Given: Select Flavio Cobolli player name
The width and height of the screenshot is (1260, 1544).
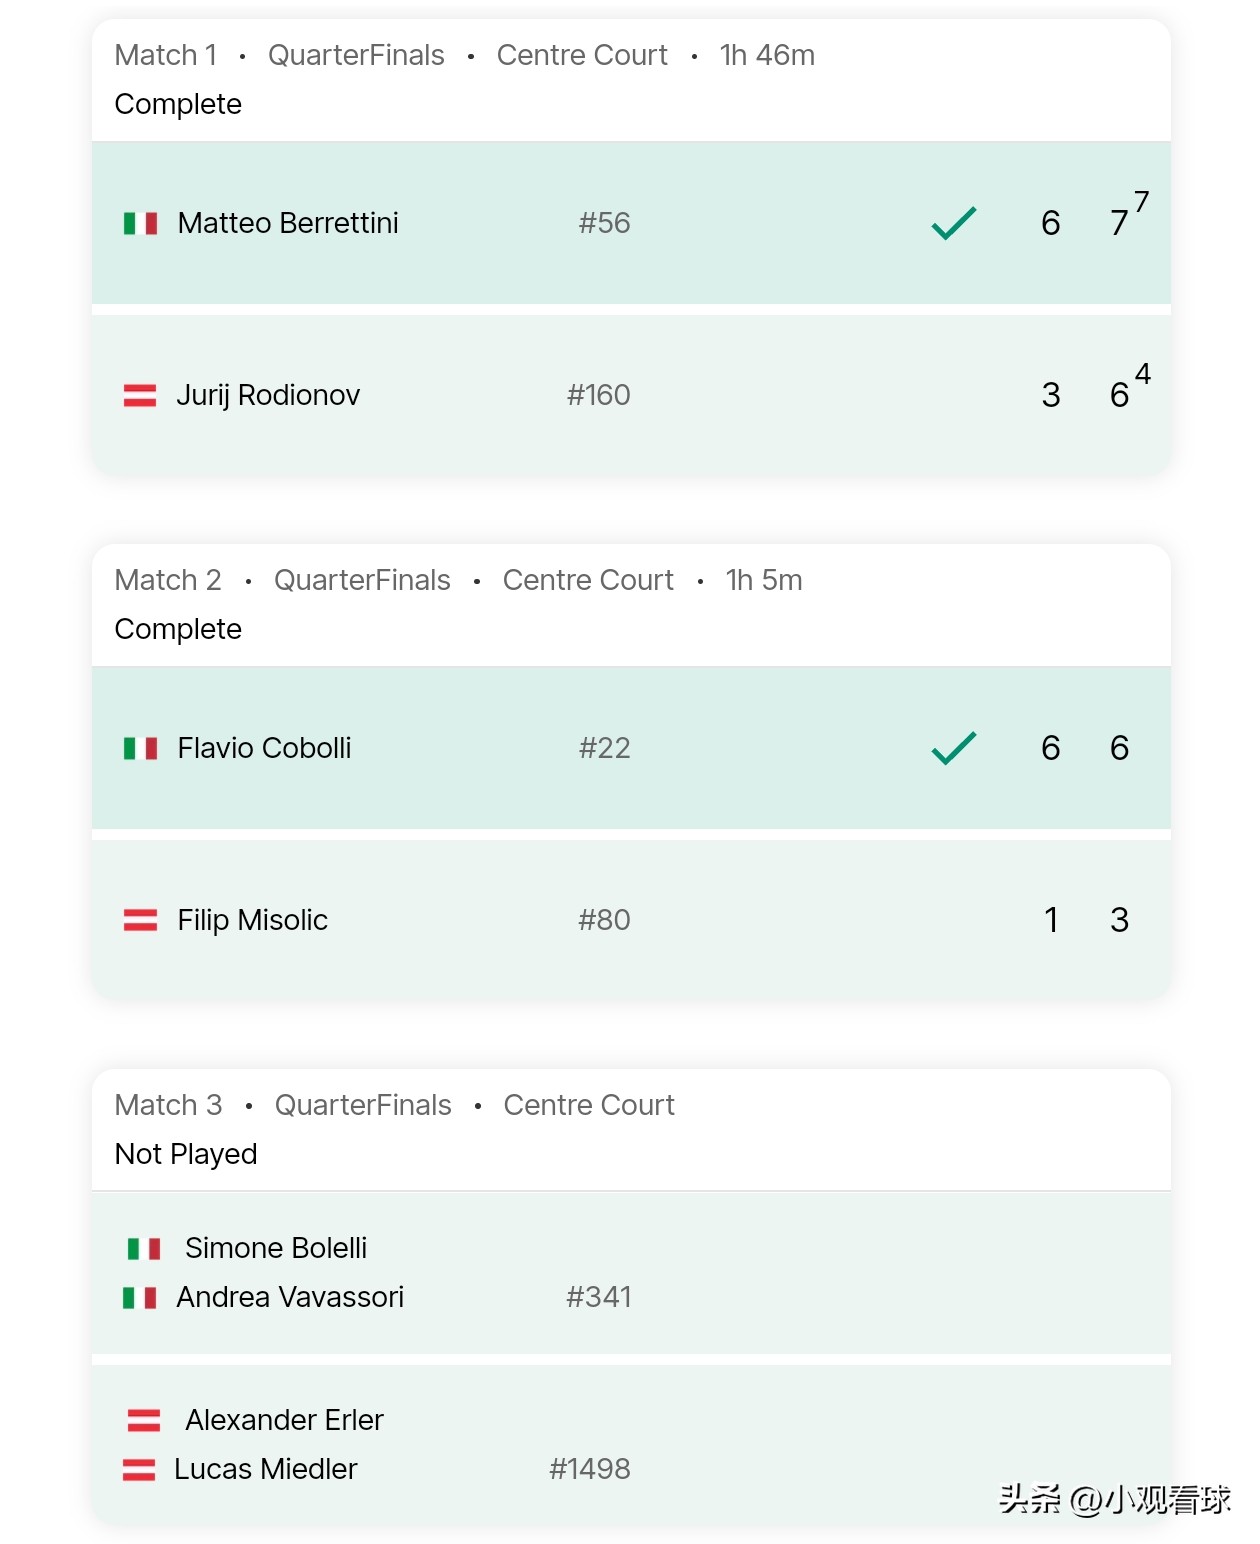Looking at the screenshot, I should pos(264,748).
